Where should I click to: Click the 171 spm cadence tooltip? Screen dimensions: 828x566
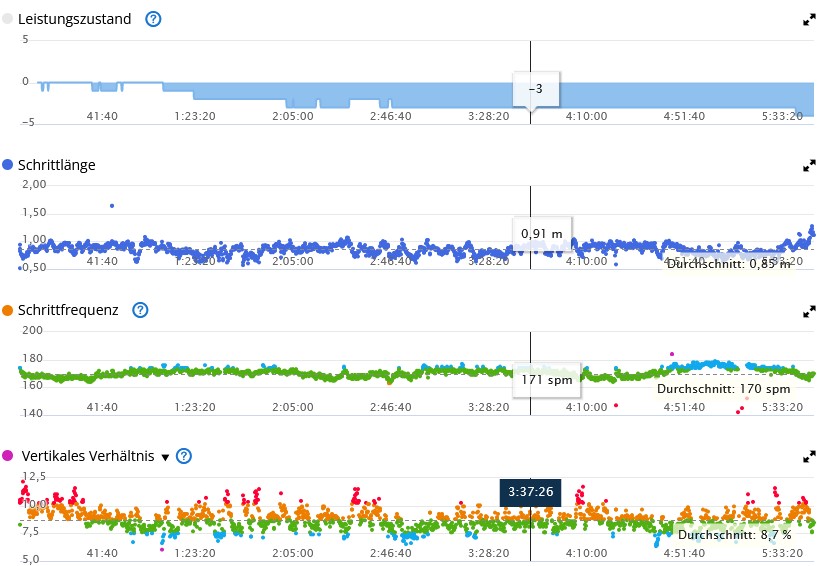[x=544, y=380]
